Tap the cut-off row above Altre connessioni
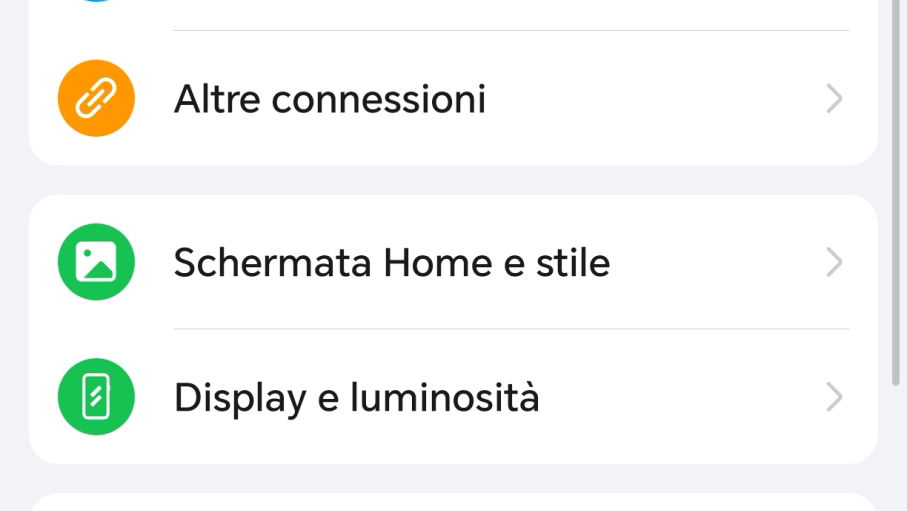This screenshot has height=511, width=907. 454,14
